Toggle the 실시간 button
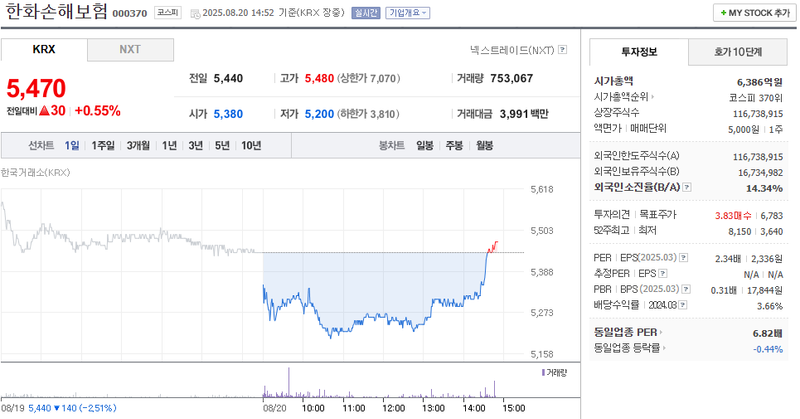Viewport: 800px width, 419px height. (366, 13)
